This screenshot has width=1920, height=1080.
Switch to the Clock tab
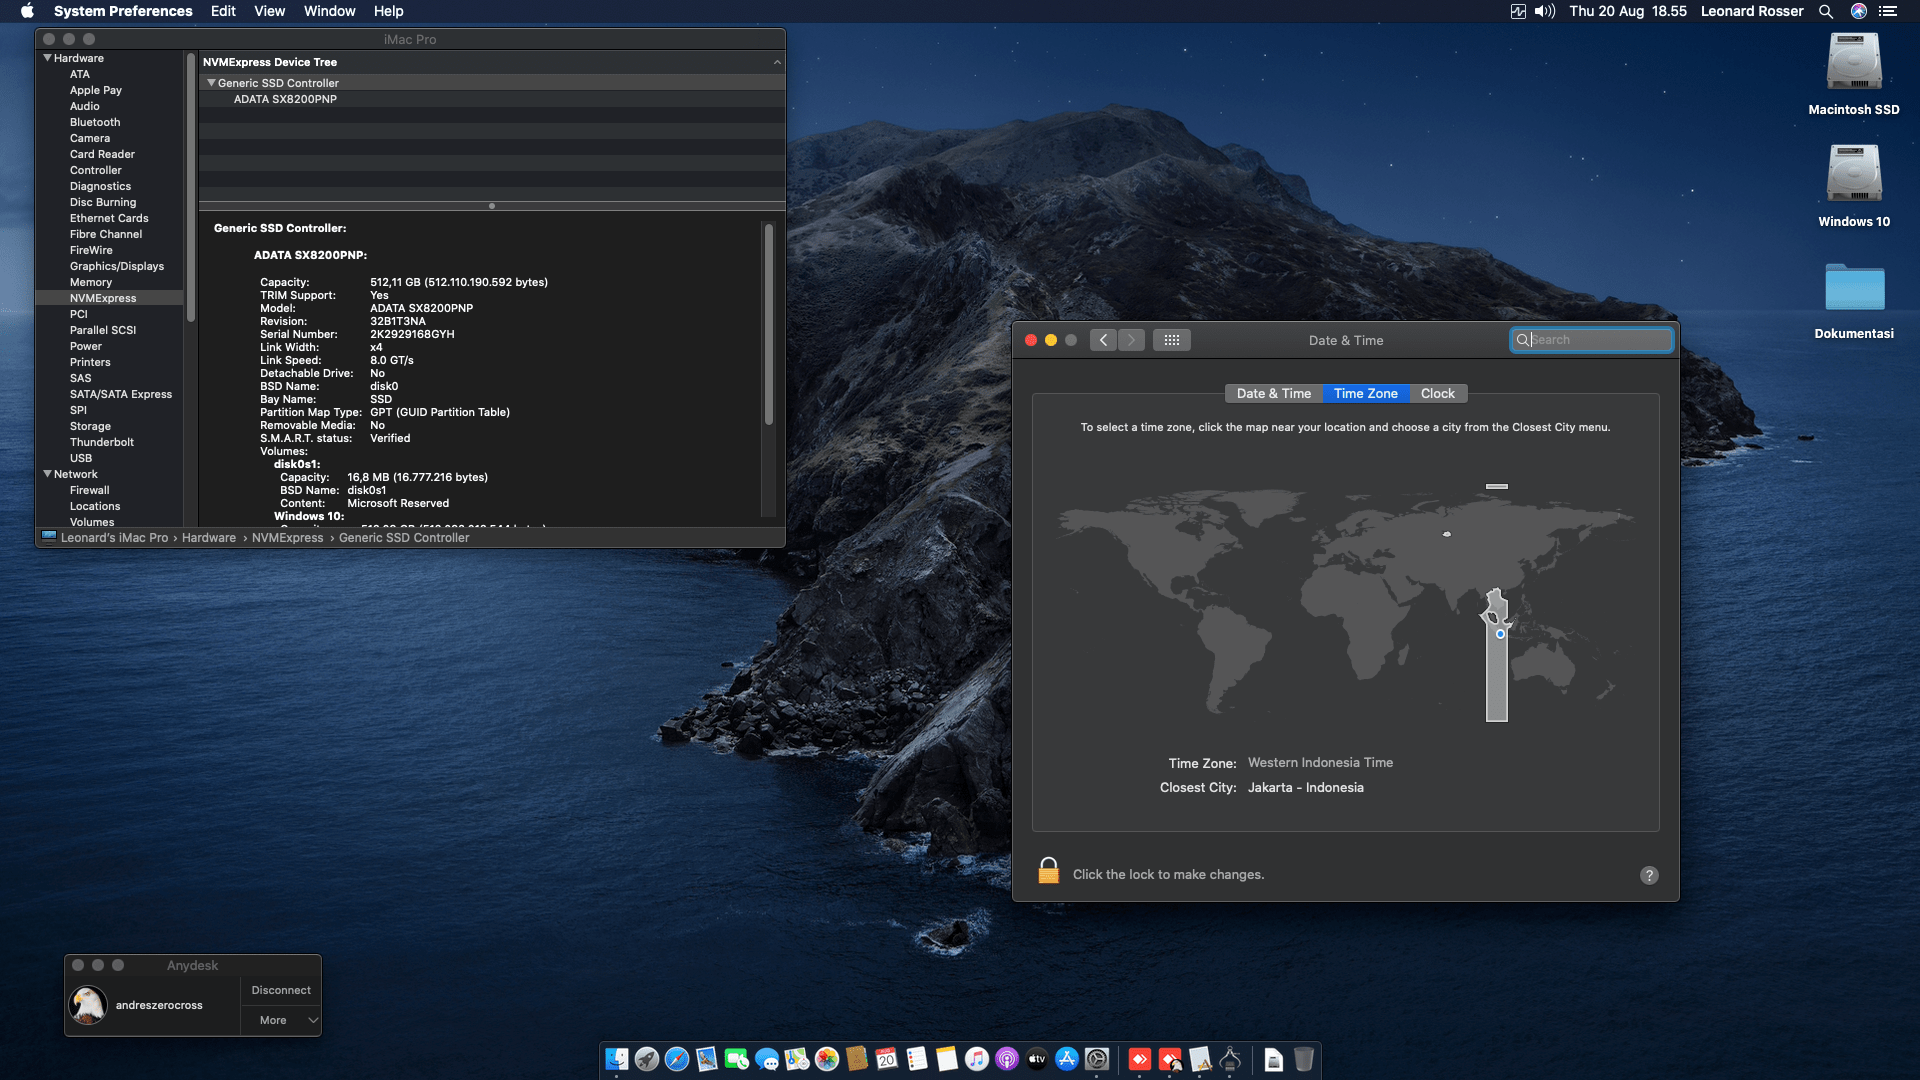click(x=1437, y=393)
